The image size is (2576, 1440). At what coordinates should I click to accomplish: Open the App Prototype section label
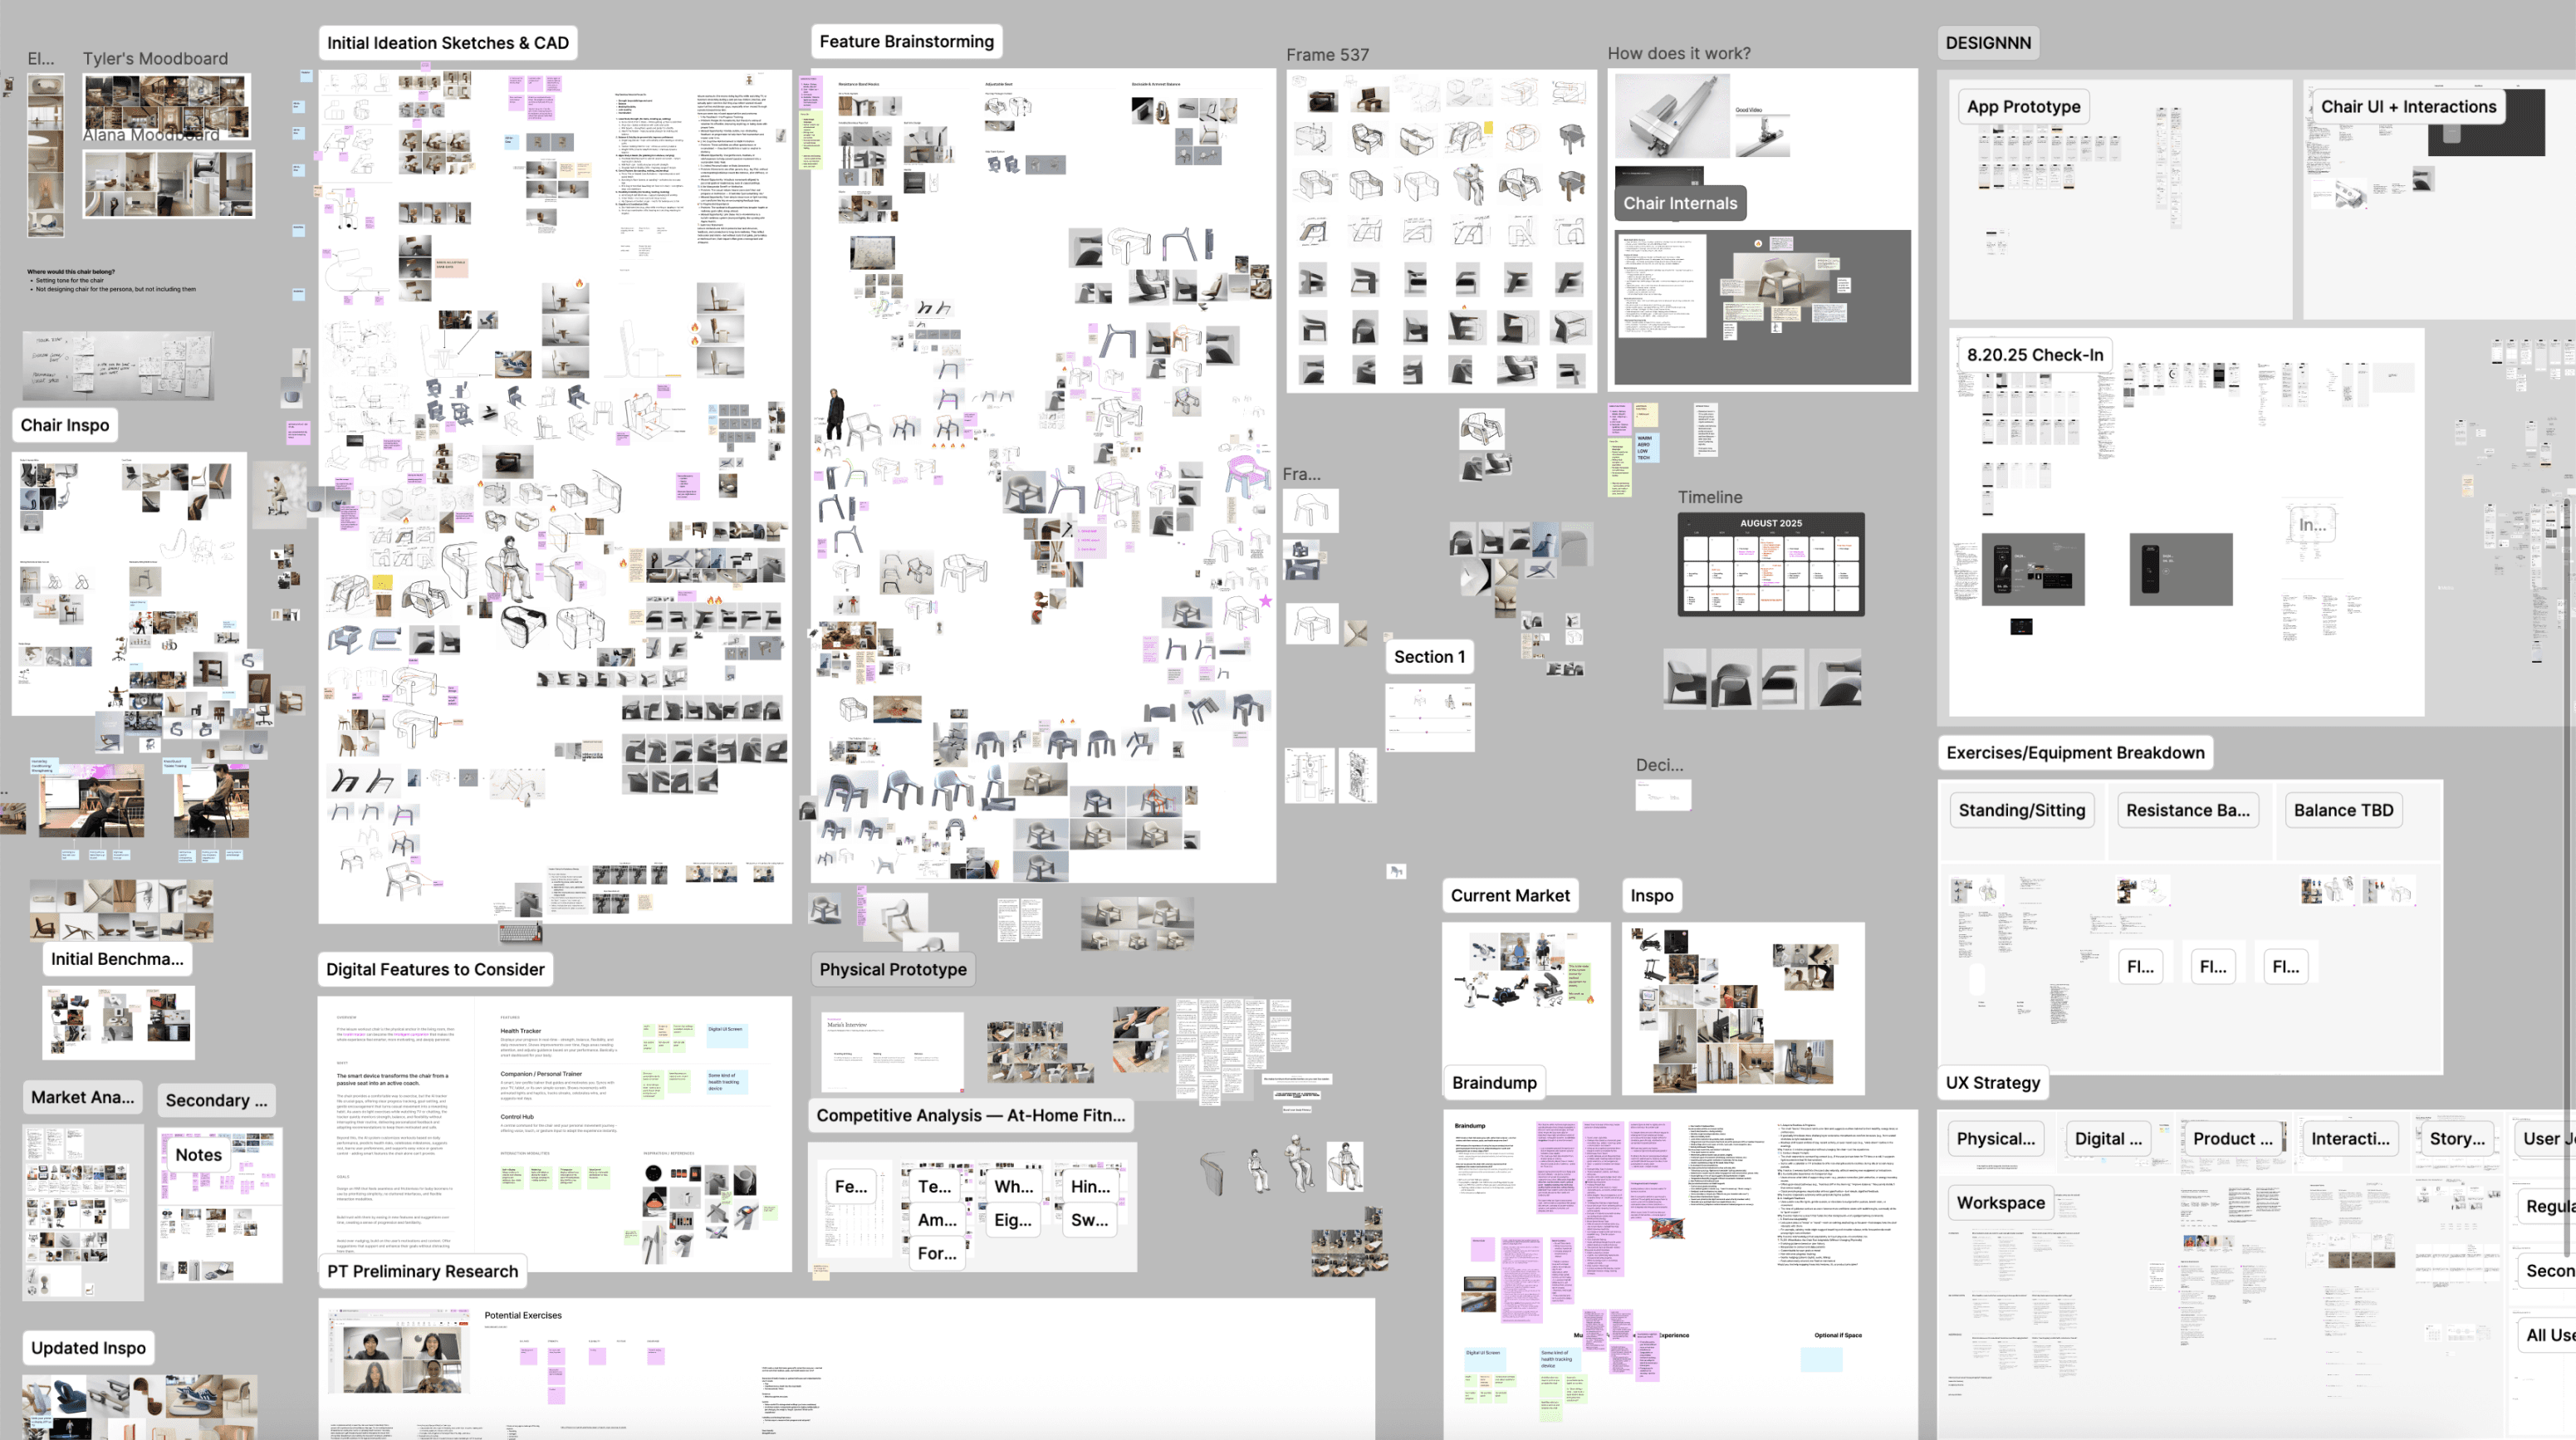(x=2022, y=106)
